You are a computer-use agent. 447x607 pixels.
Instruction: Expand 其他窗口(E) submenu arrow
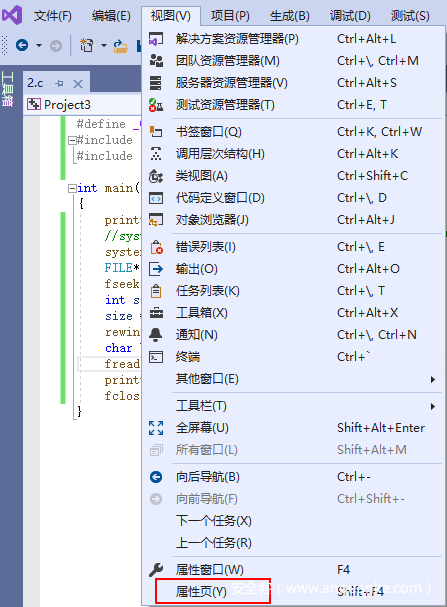(x=433, y=379)
